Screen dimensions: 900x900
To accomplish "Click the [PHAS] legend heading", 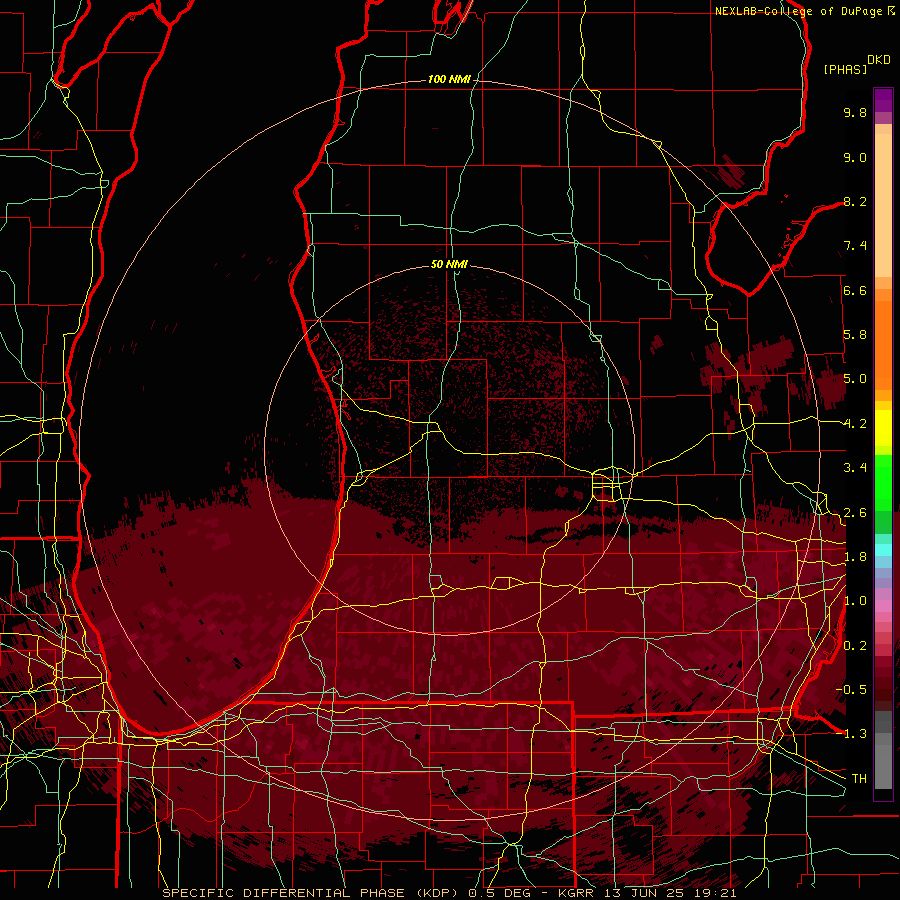I will (x=845, y=69).
